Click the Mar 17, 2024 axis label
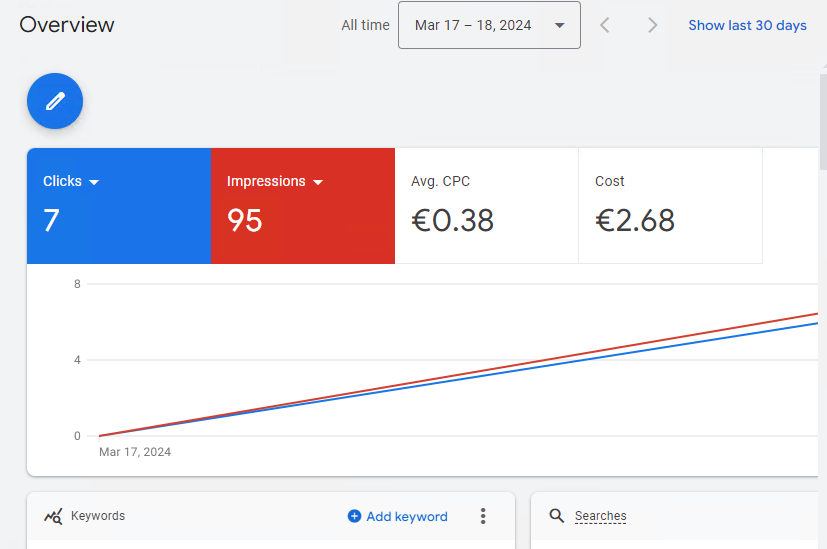The image size is (827, 549). (135, 452)
